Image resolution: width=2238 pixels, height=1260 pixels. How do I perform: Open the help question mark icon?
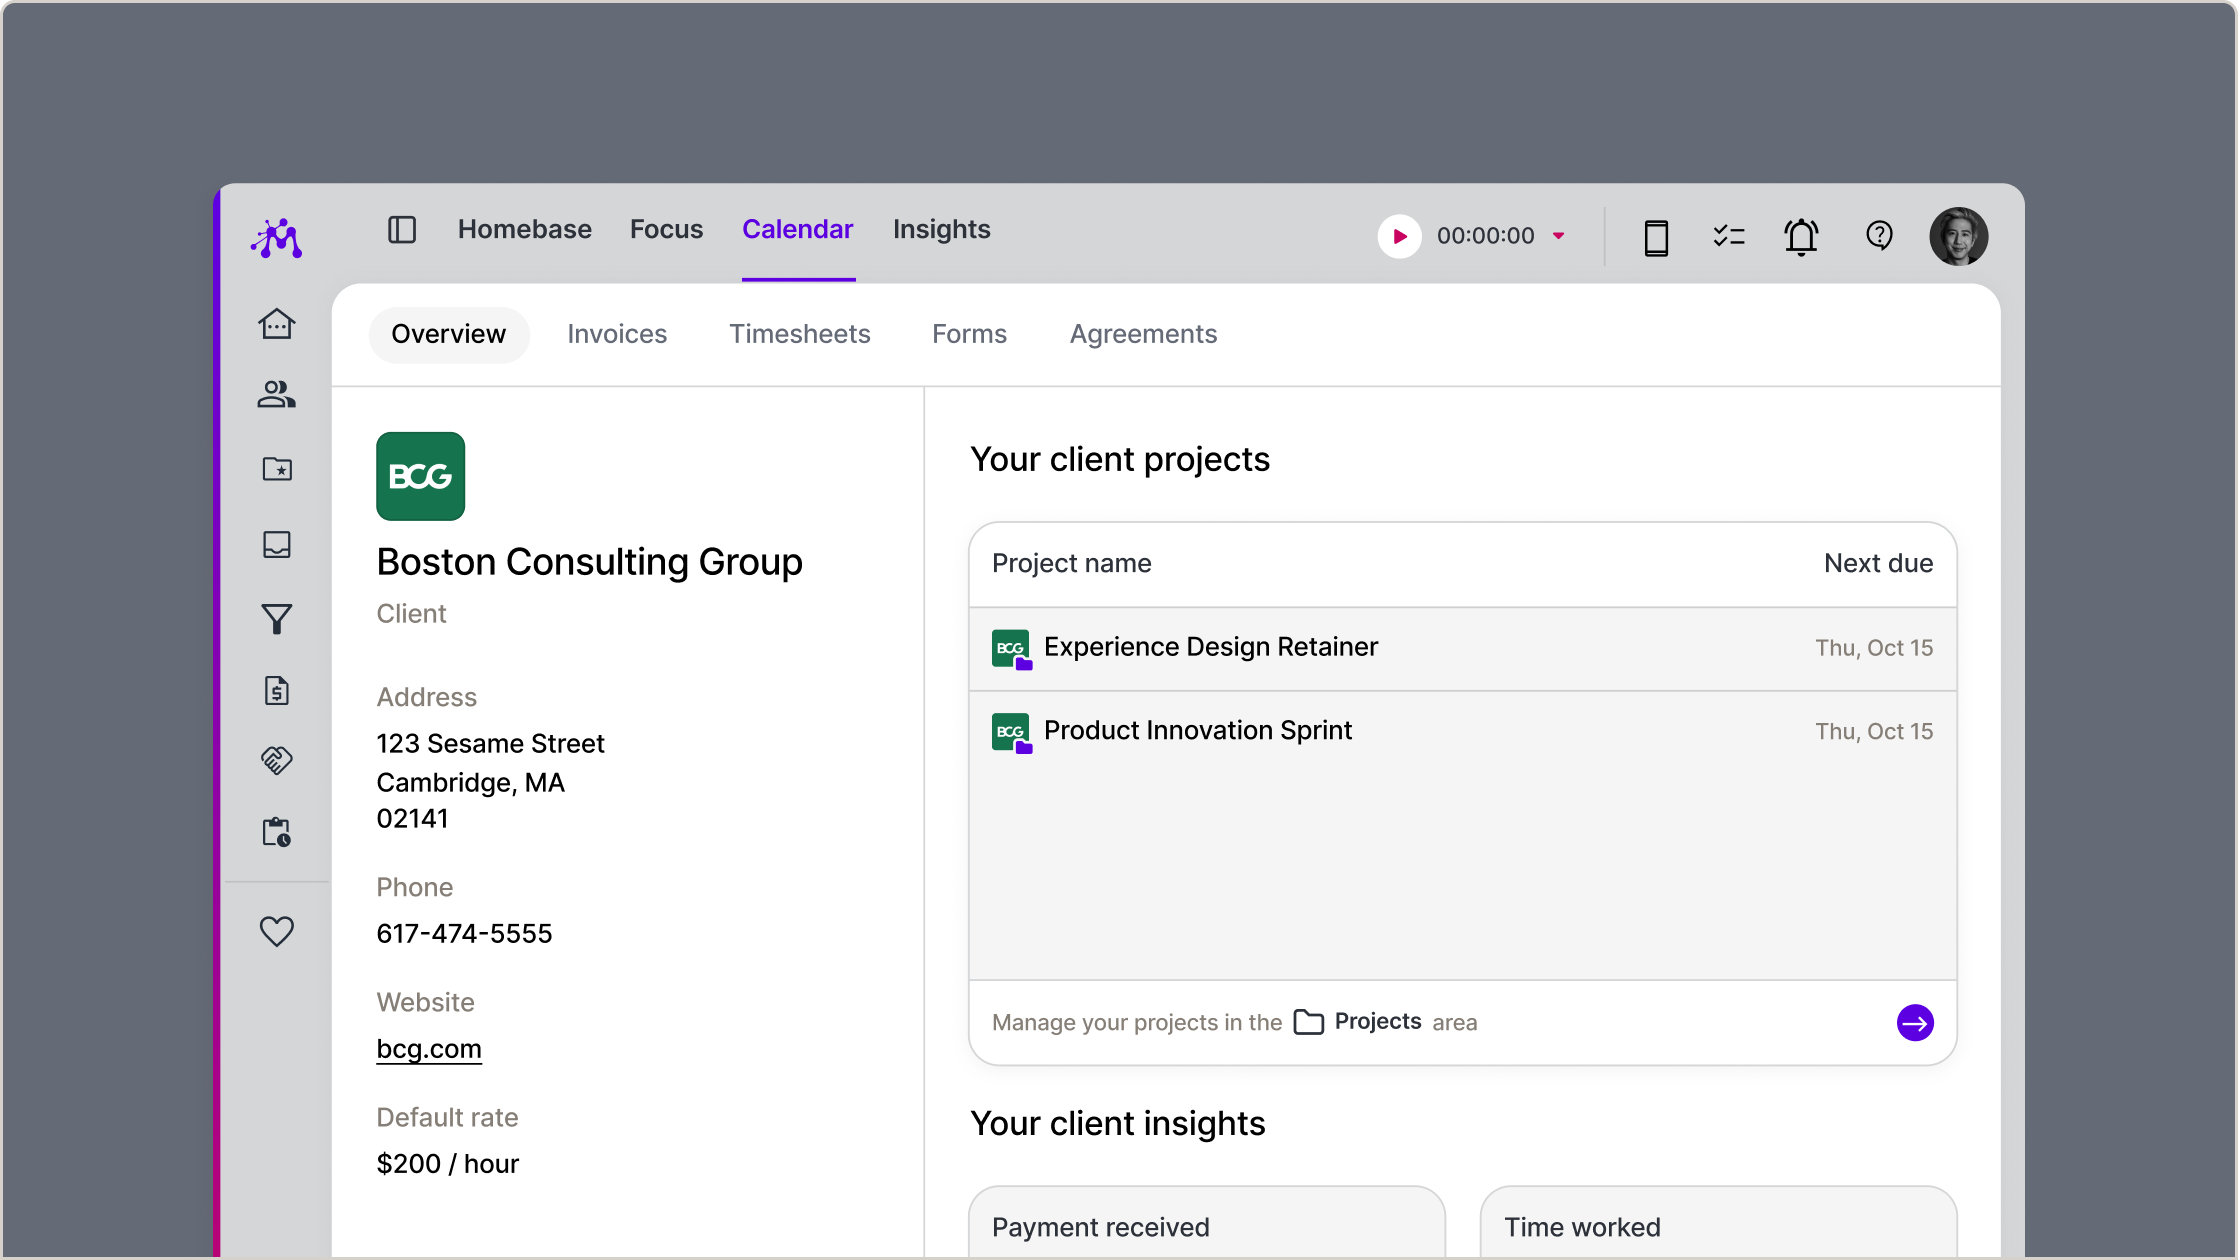[1879, 236]
